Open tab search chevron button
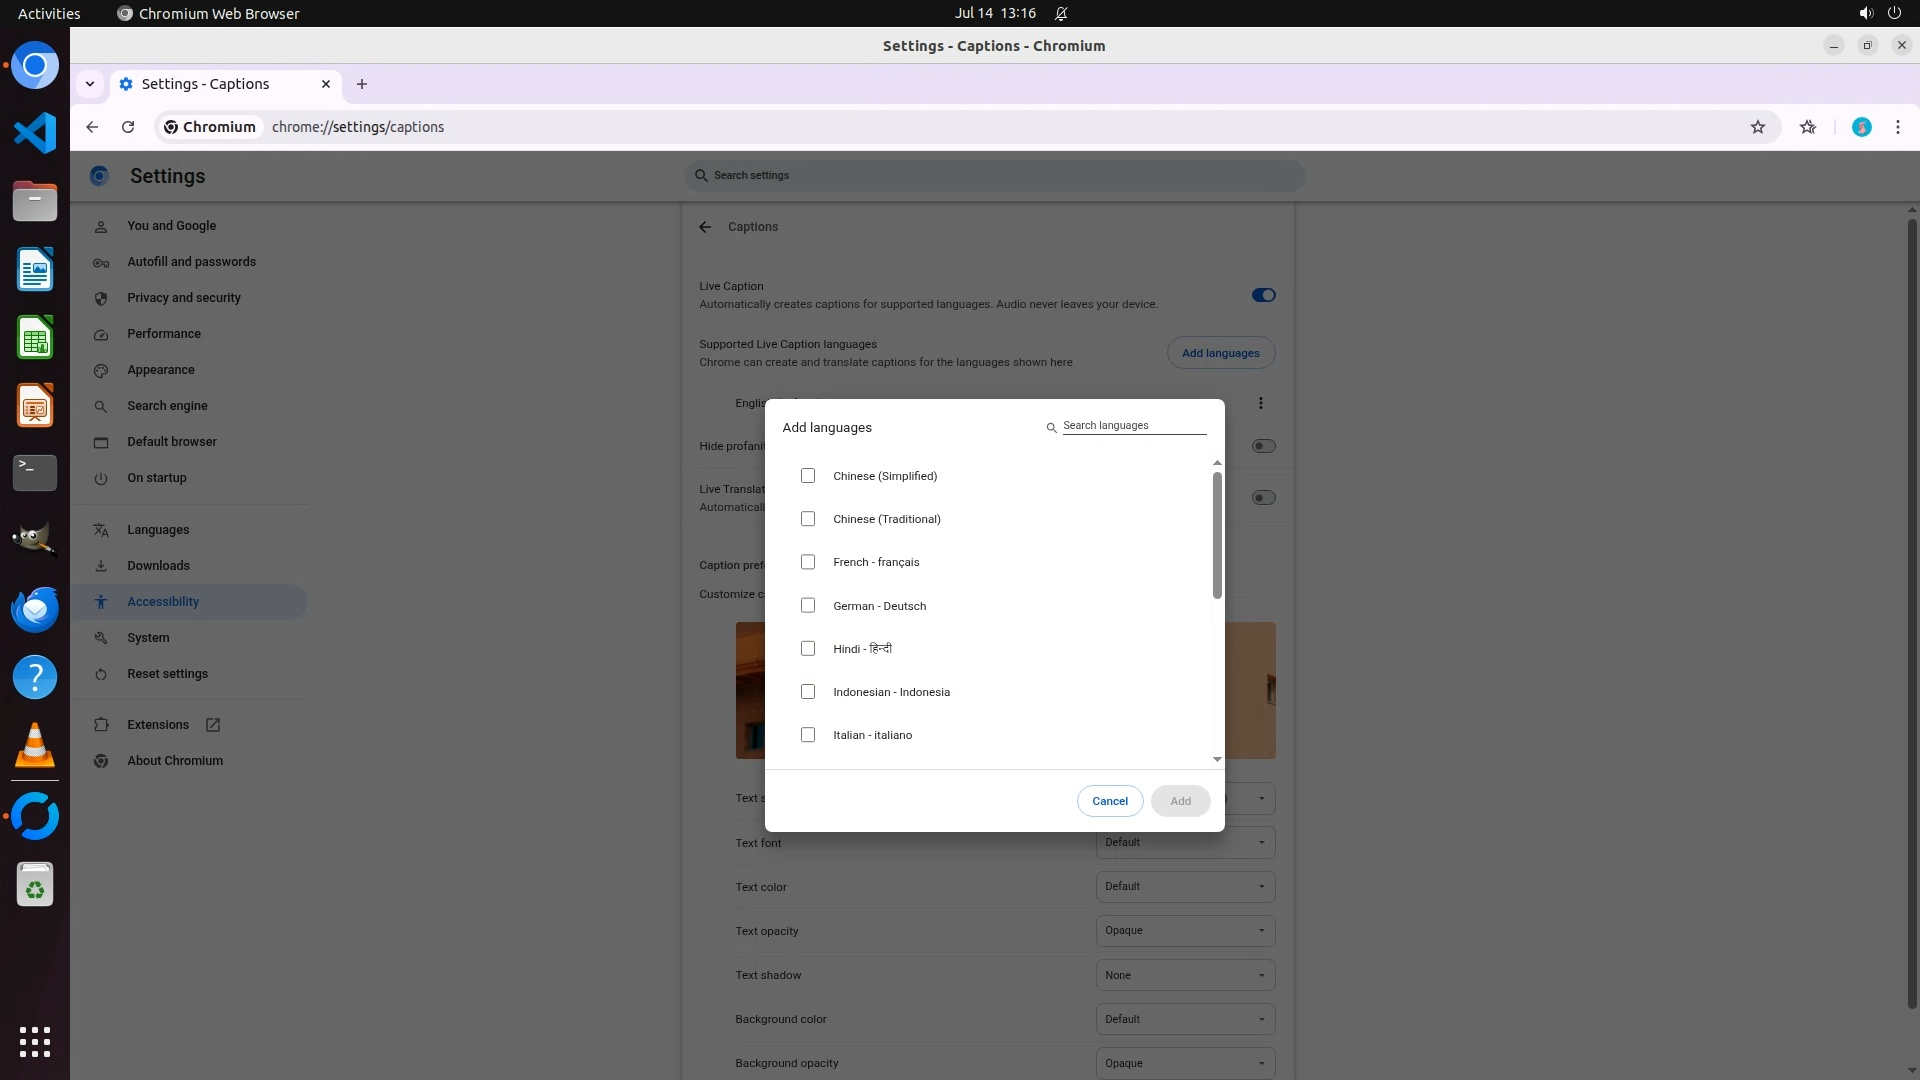Screen dimensions: 1920x1080 pos(90,84)
